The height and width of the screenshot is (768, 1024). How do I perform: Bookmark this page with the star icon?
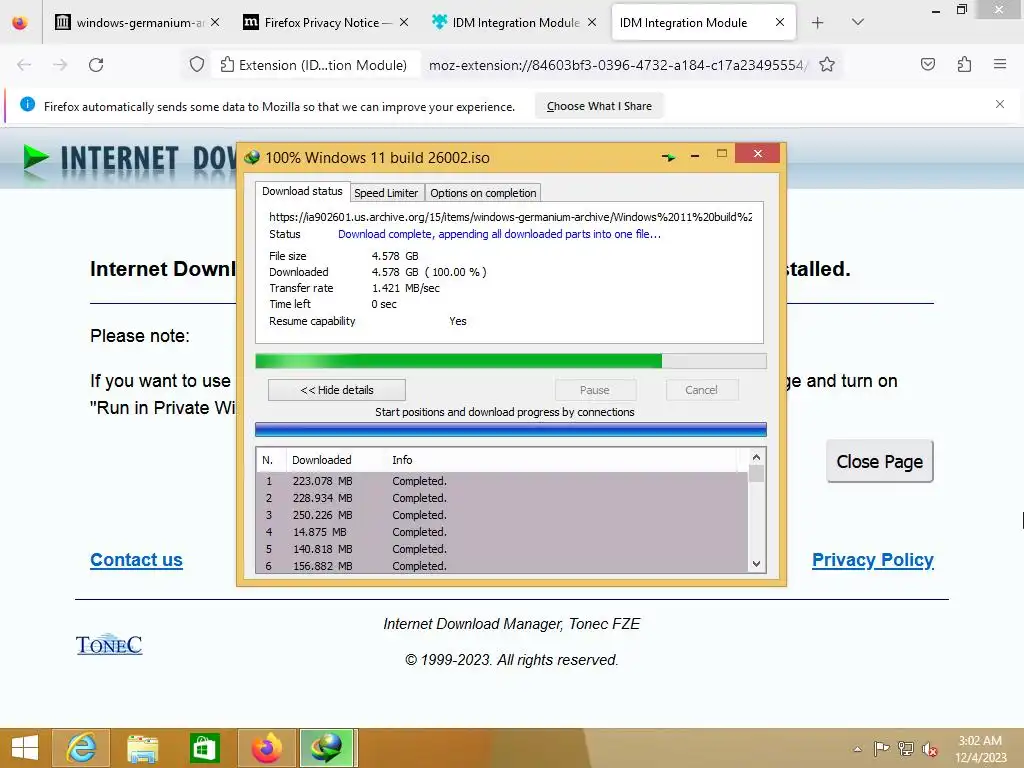click(827, 65)
